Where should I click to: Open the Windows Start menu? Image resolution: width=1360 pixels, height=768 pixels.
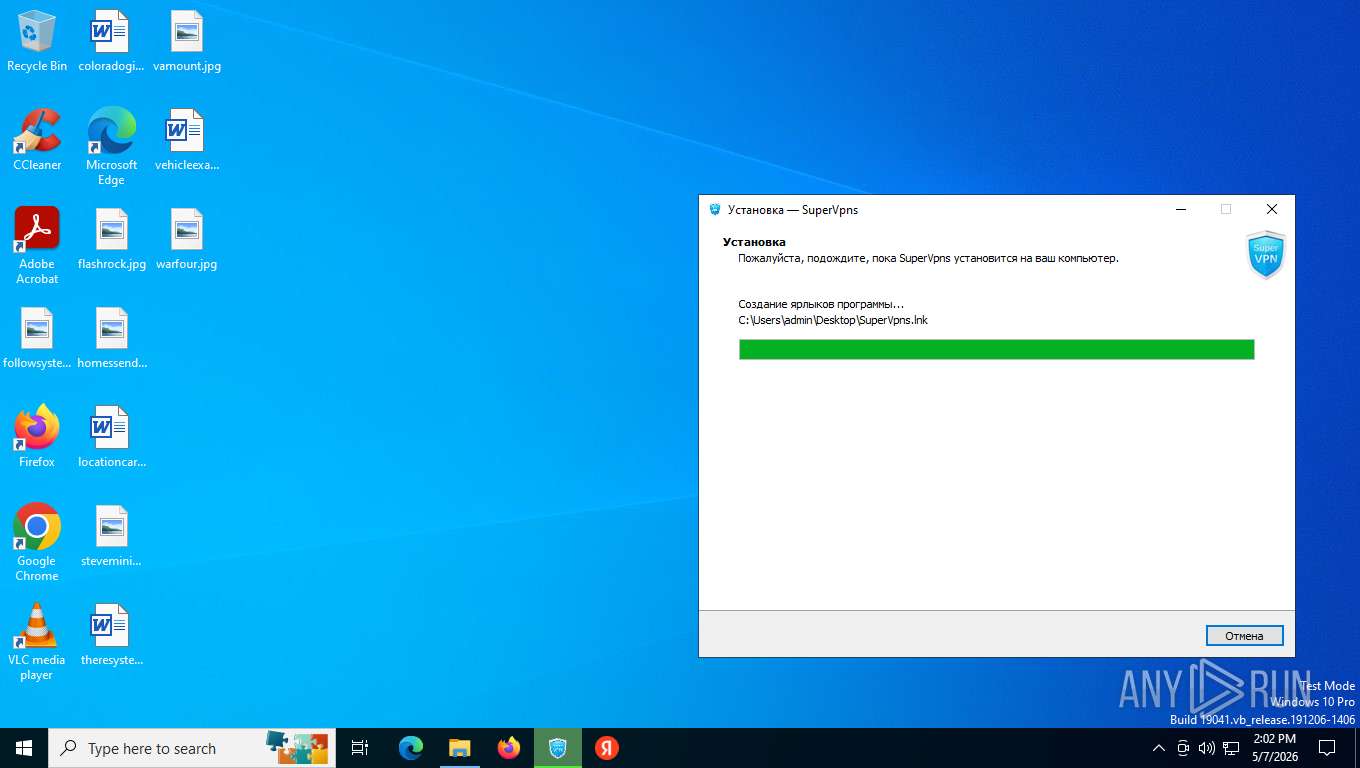24,748
